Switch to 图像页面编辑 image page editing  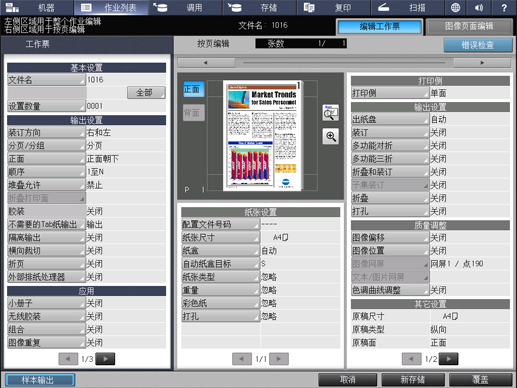469,27
